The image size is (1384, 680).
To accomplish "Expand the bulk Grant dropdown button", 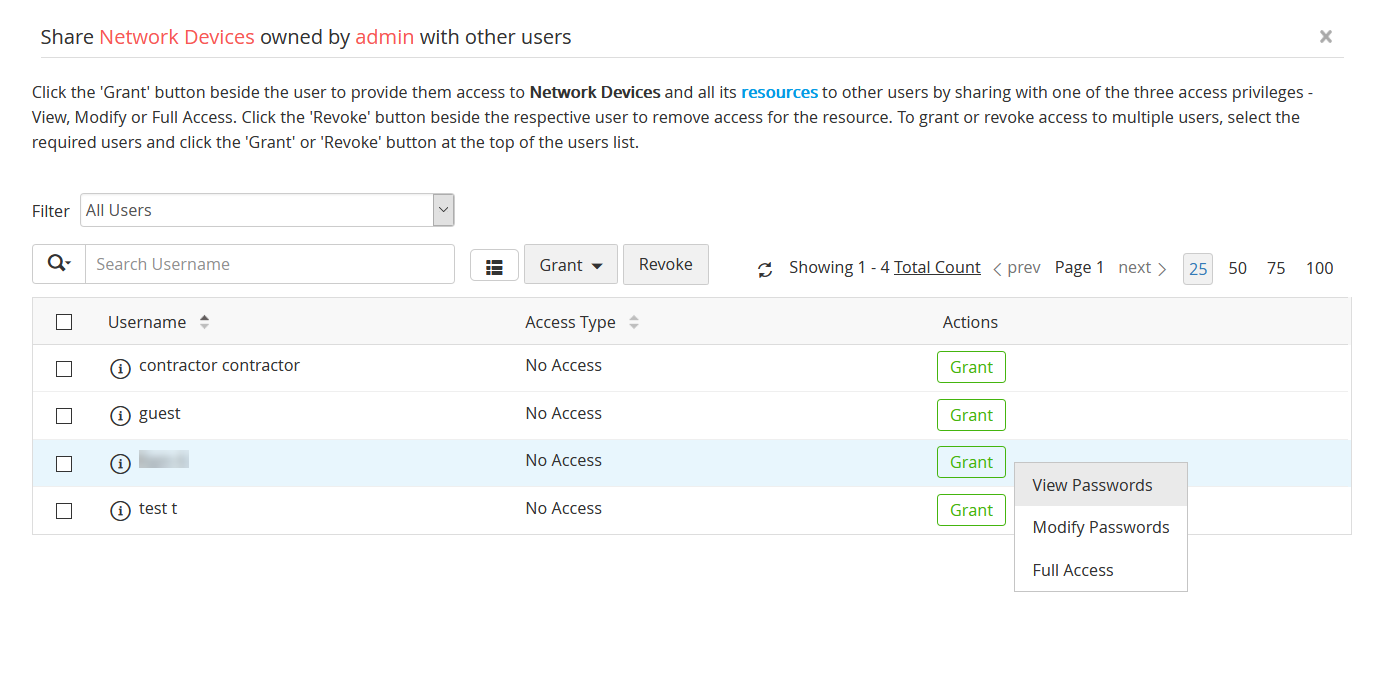I will [571, 265].
